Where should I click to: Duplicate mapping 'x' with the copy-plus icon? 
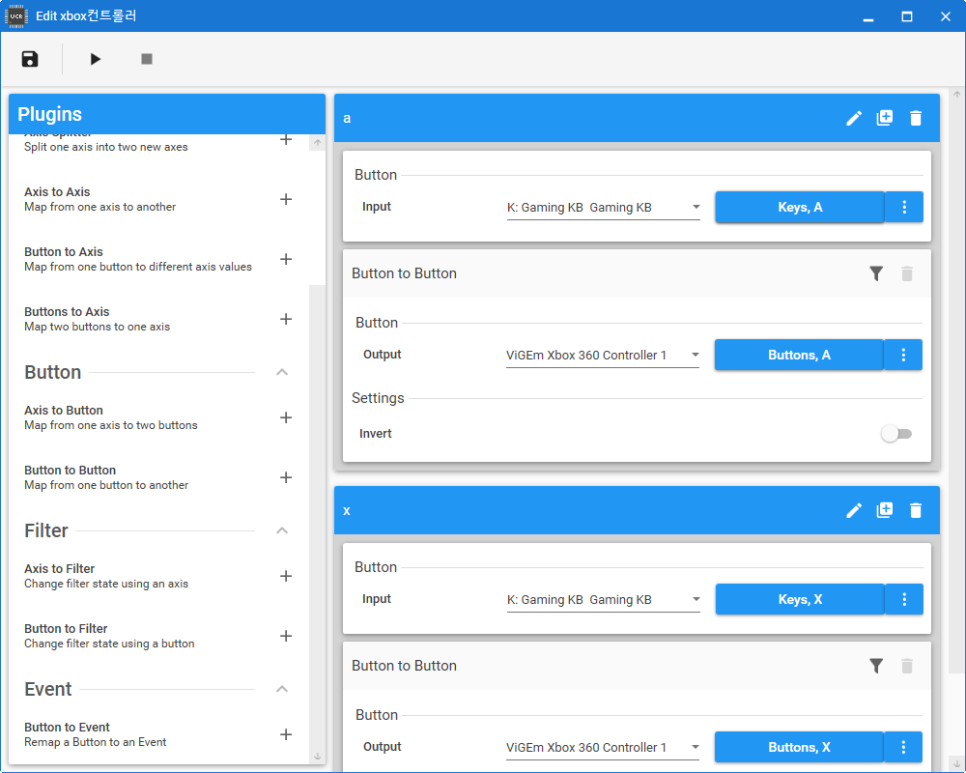click(885, 510)
